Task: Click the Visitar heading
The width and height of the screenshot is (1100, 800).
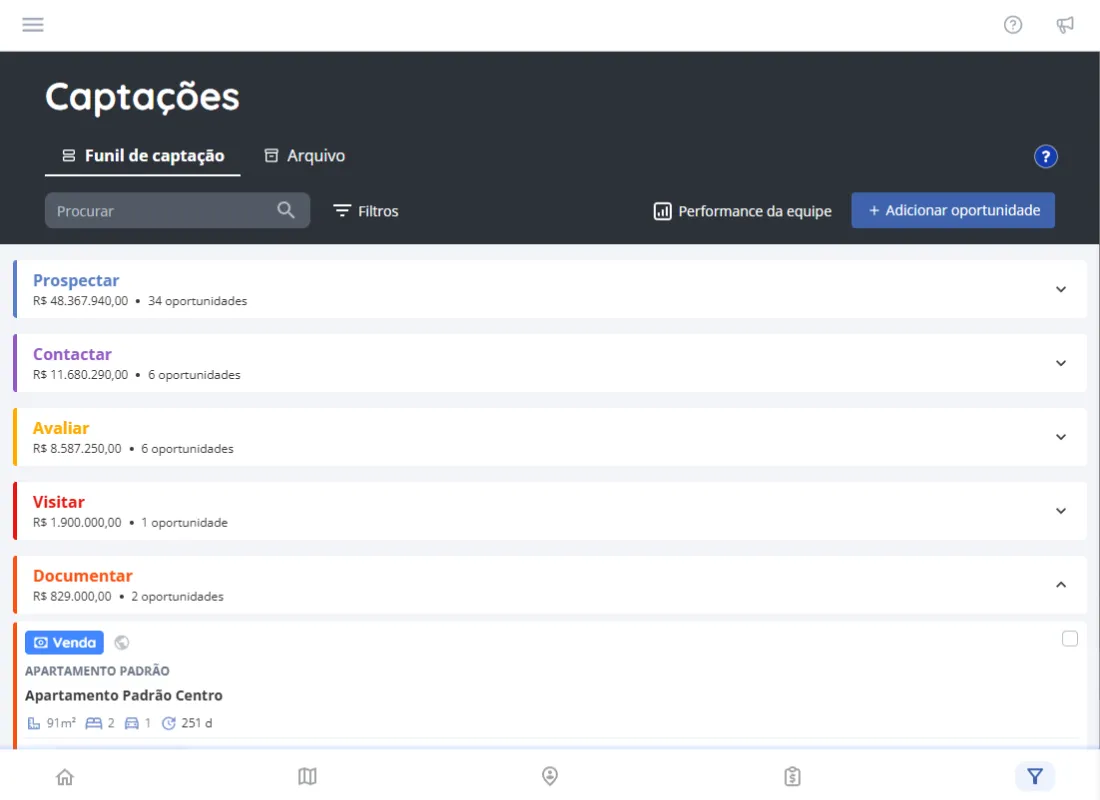Action: [59, 501]
